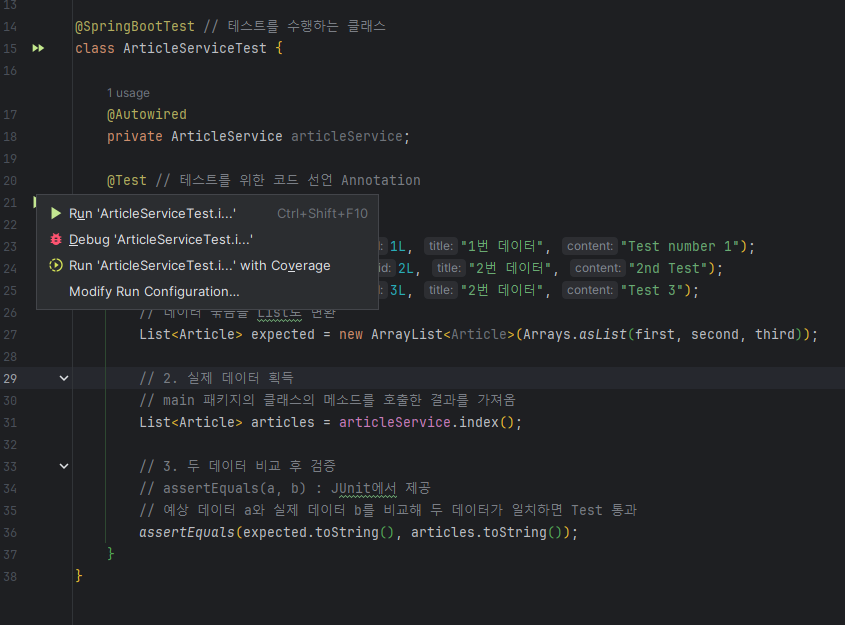
Task: Click articleService.index() call
Action: pos(426,422)
